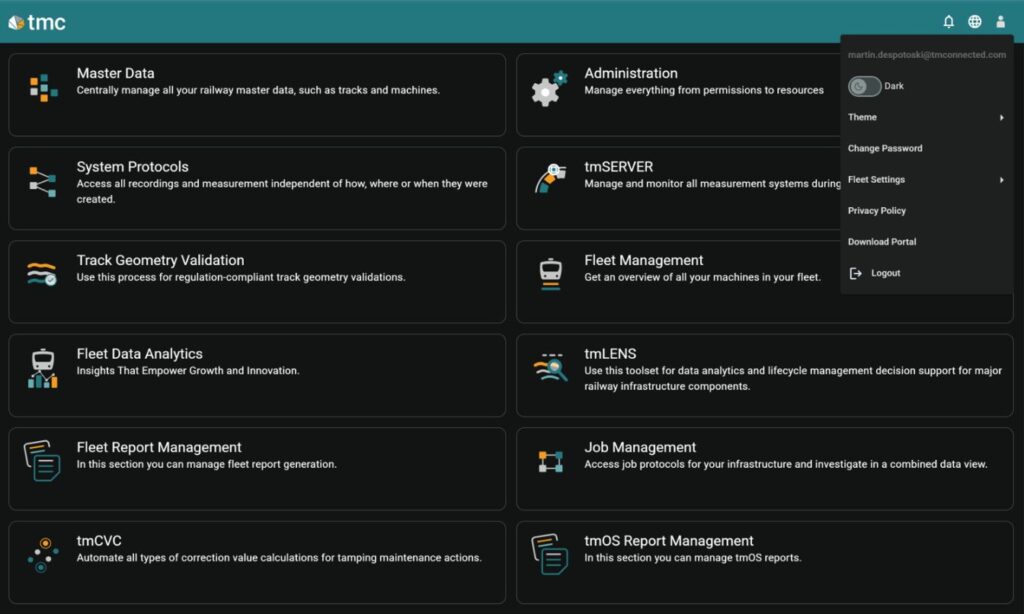
Task: Open the tmOS Report Management title
Action: coord(668,541)
